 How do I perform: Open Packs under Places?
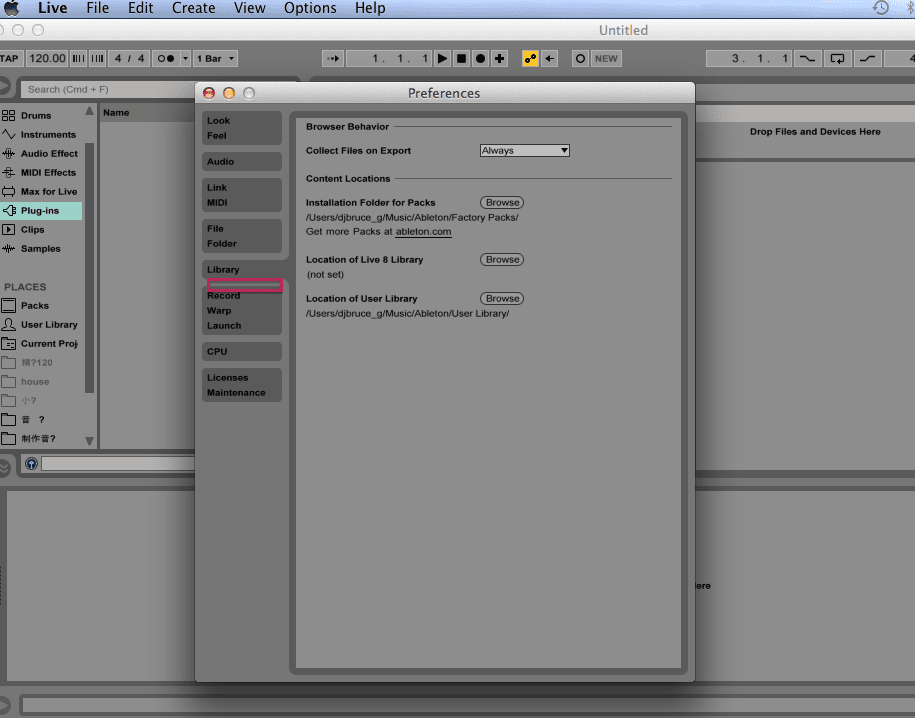(41, 305)
